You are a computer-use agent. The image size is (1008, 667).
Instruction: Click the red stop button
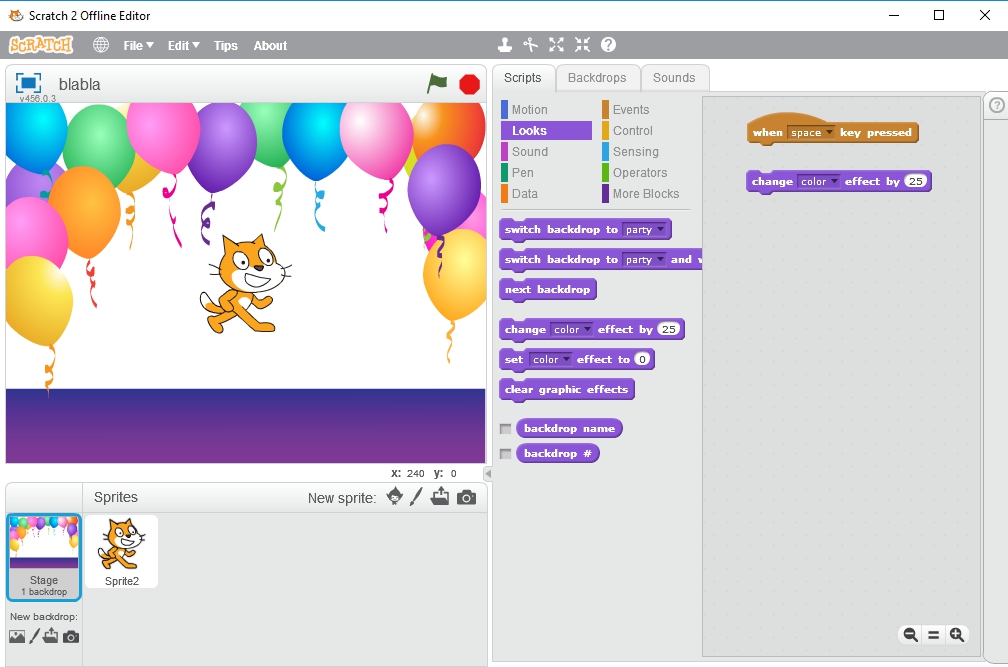click(469, 84)
